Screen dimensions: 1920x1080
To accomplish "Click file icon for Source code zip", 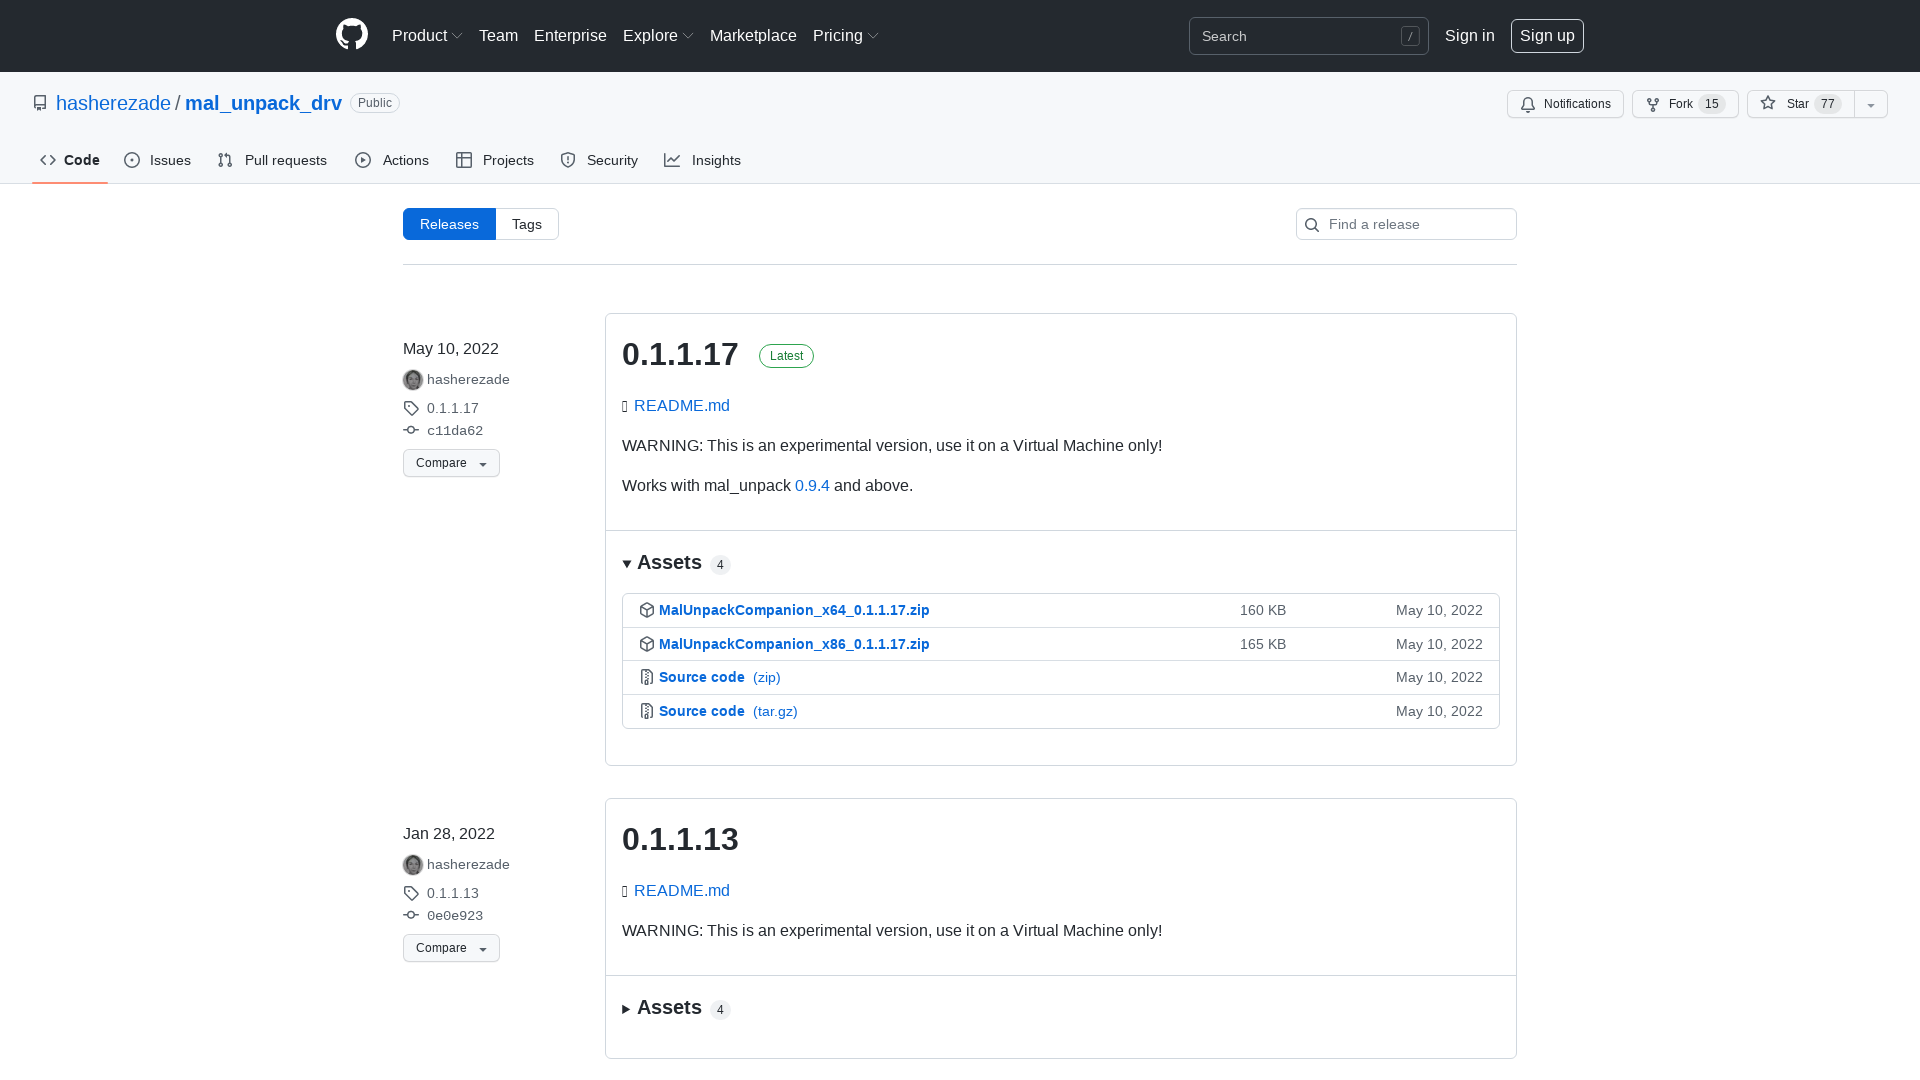I will click(x=647, y=677).
